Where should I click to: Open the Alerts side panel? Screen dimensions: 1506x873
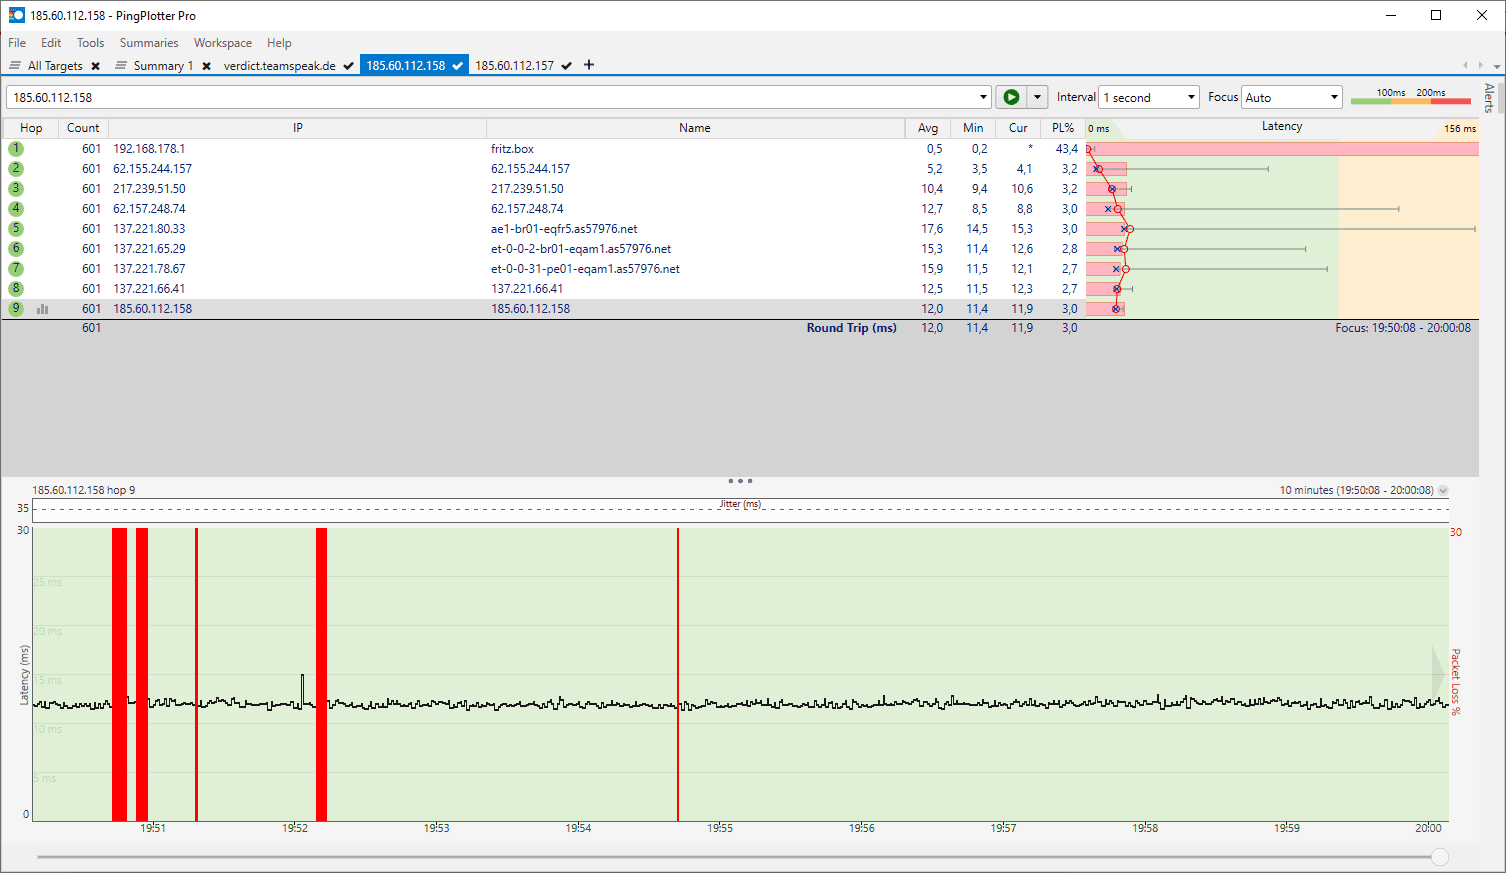tap(1490, 98)
